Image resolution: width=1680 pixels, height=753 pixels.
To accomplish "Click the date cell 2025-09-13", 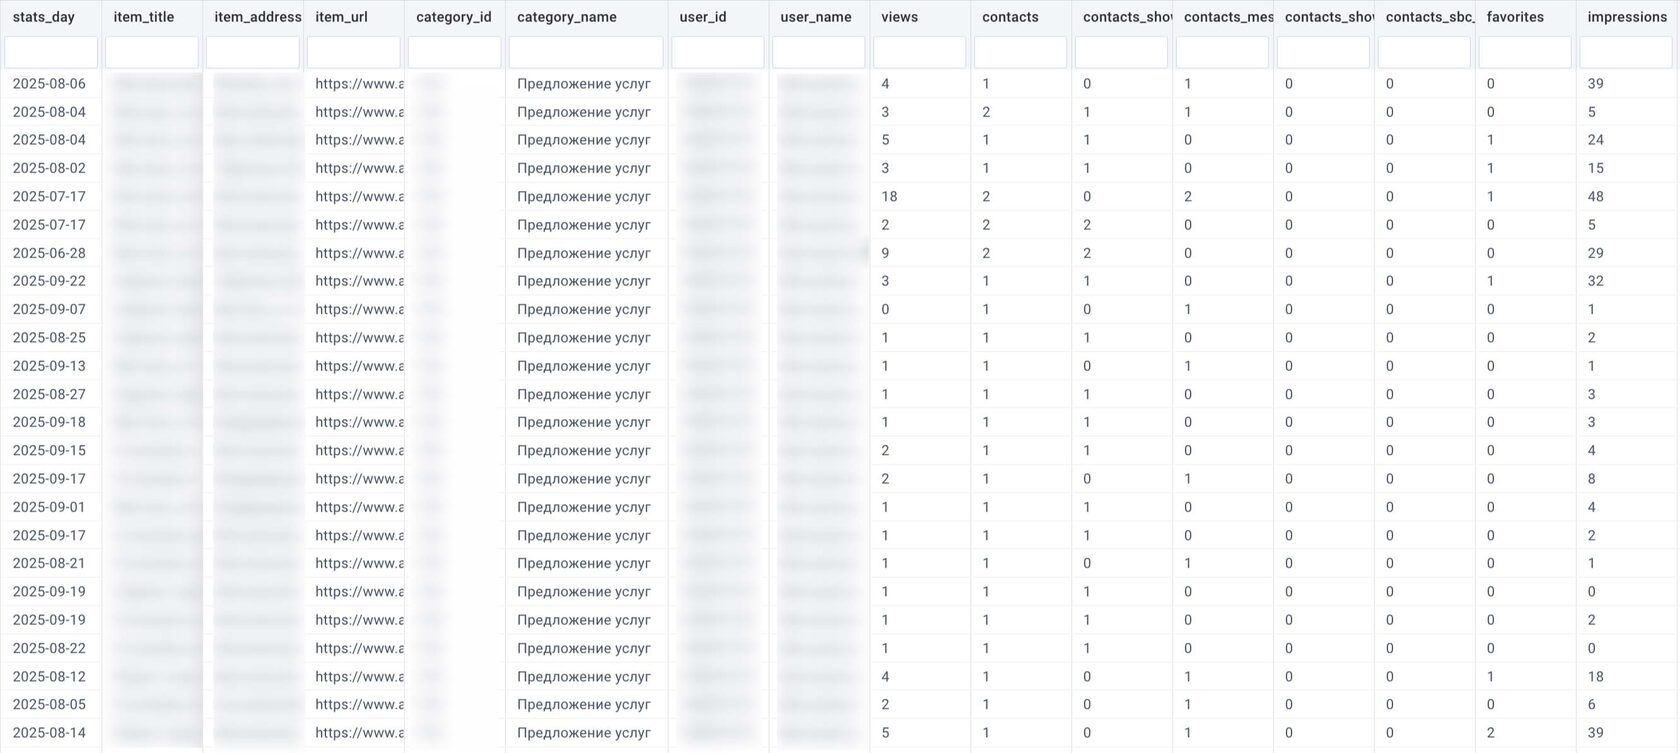I will (x=49, y=366).
